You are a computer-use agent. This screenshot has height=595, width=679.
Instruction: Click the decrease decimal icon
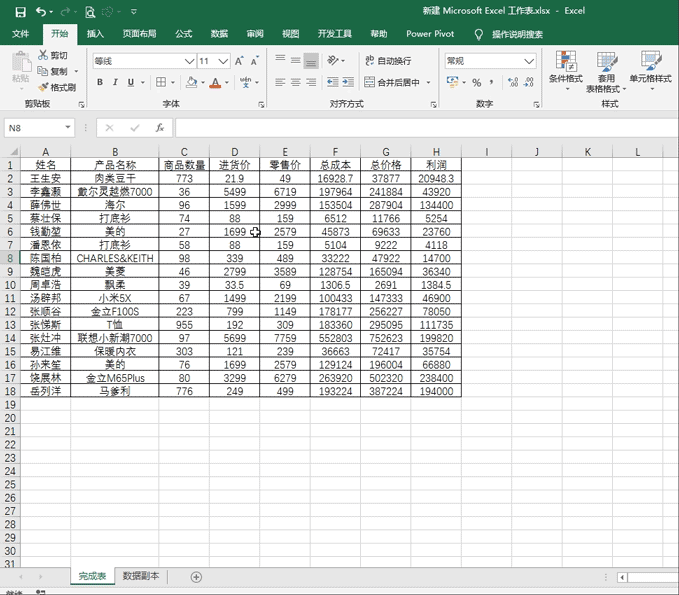(x=529, y=82)
